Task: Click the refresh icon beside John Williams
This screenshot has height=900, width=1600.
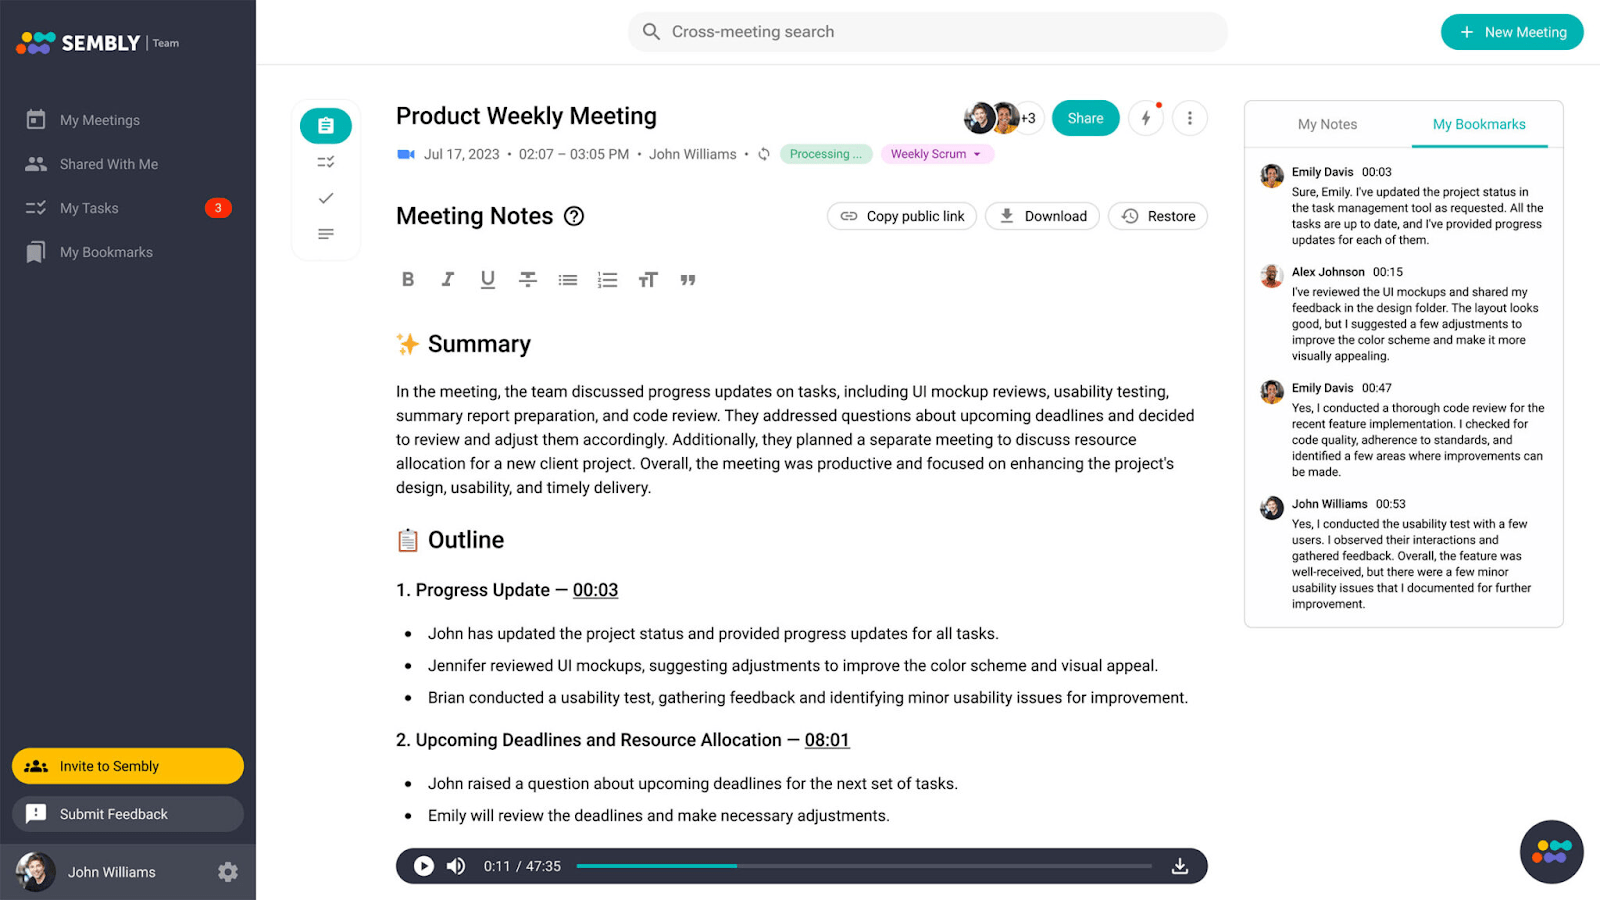Action: click(x=762, y=154)
